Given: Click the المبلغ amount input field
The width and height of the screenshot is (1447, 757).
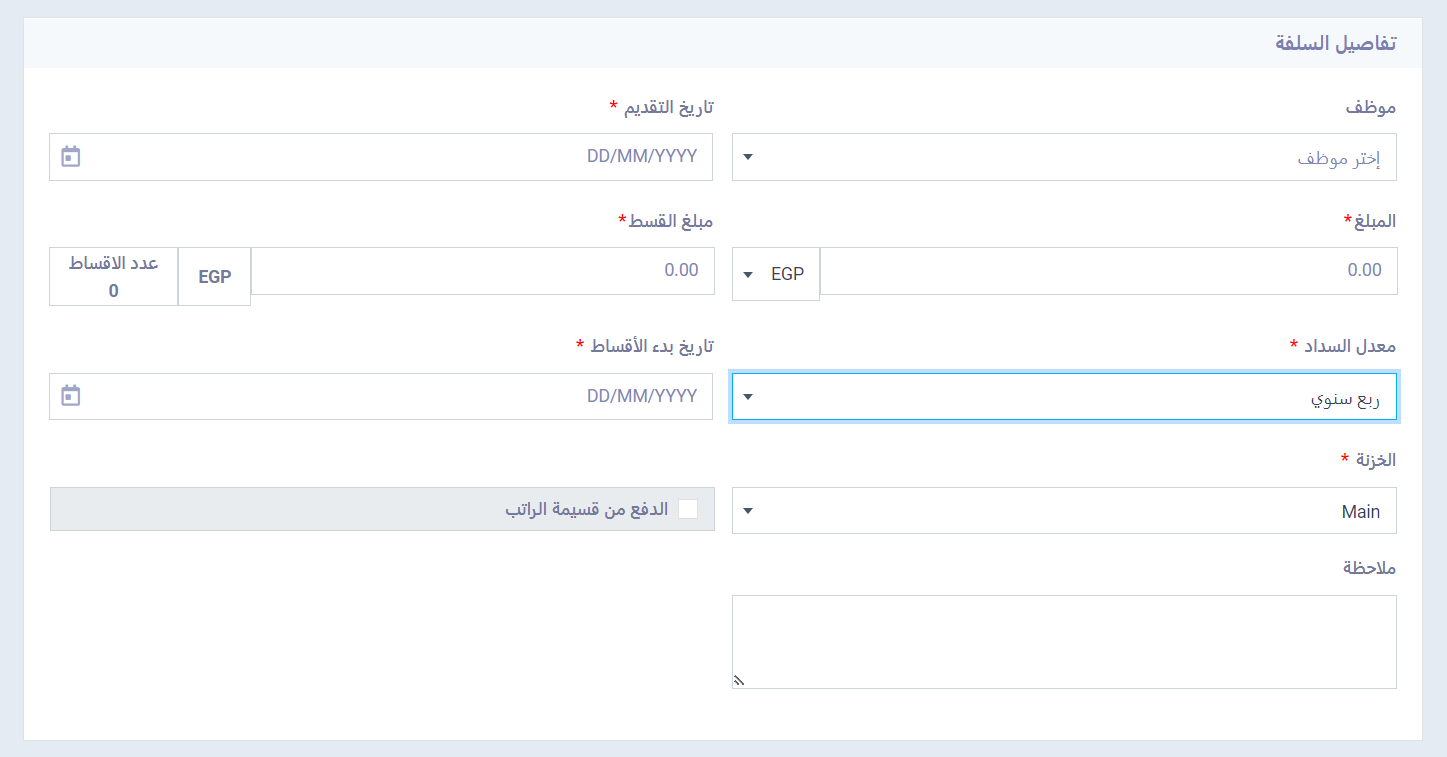Looking at the screenshot, I should (1108, 271).
